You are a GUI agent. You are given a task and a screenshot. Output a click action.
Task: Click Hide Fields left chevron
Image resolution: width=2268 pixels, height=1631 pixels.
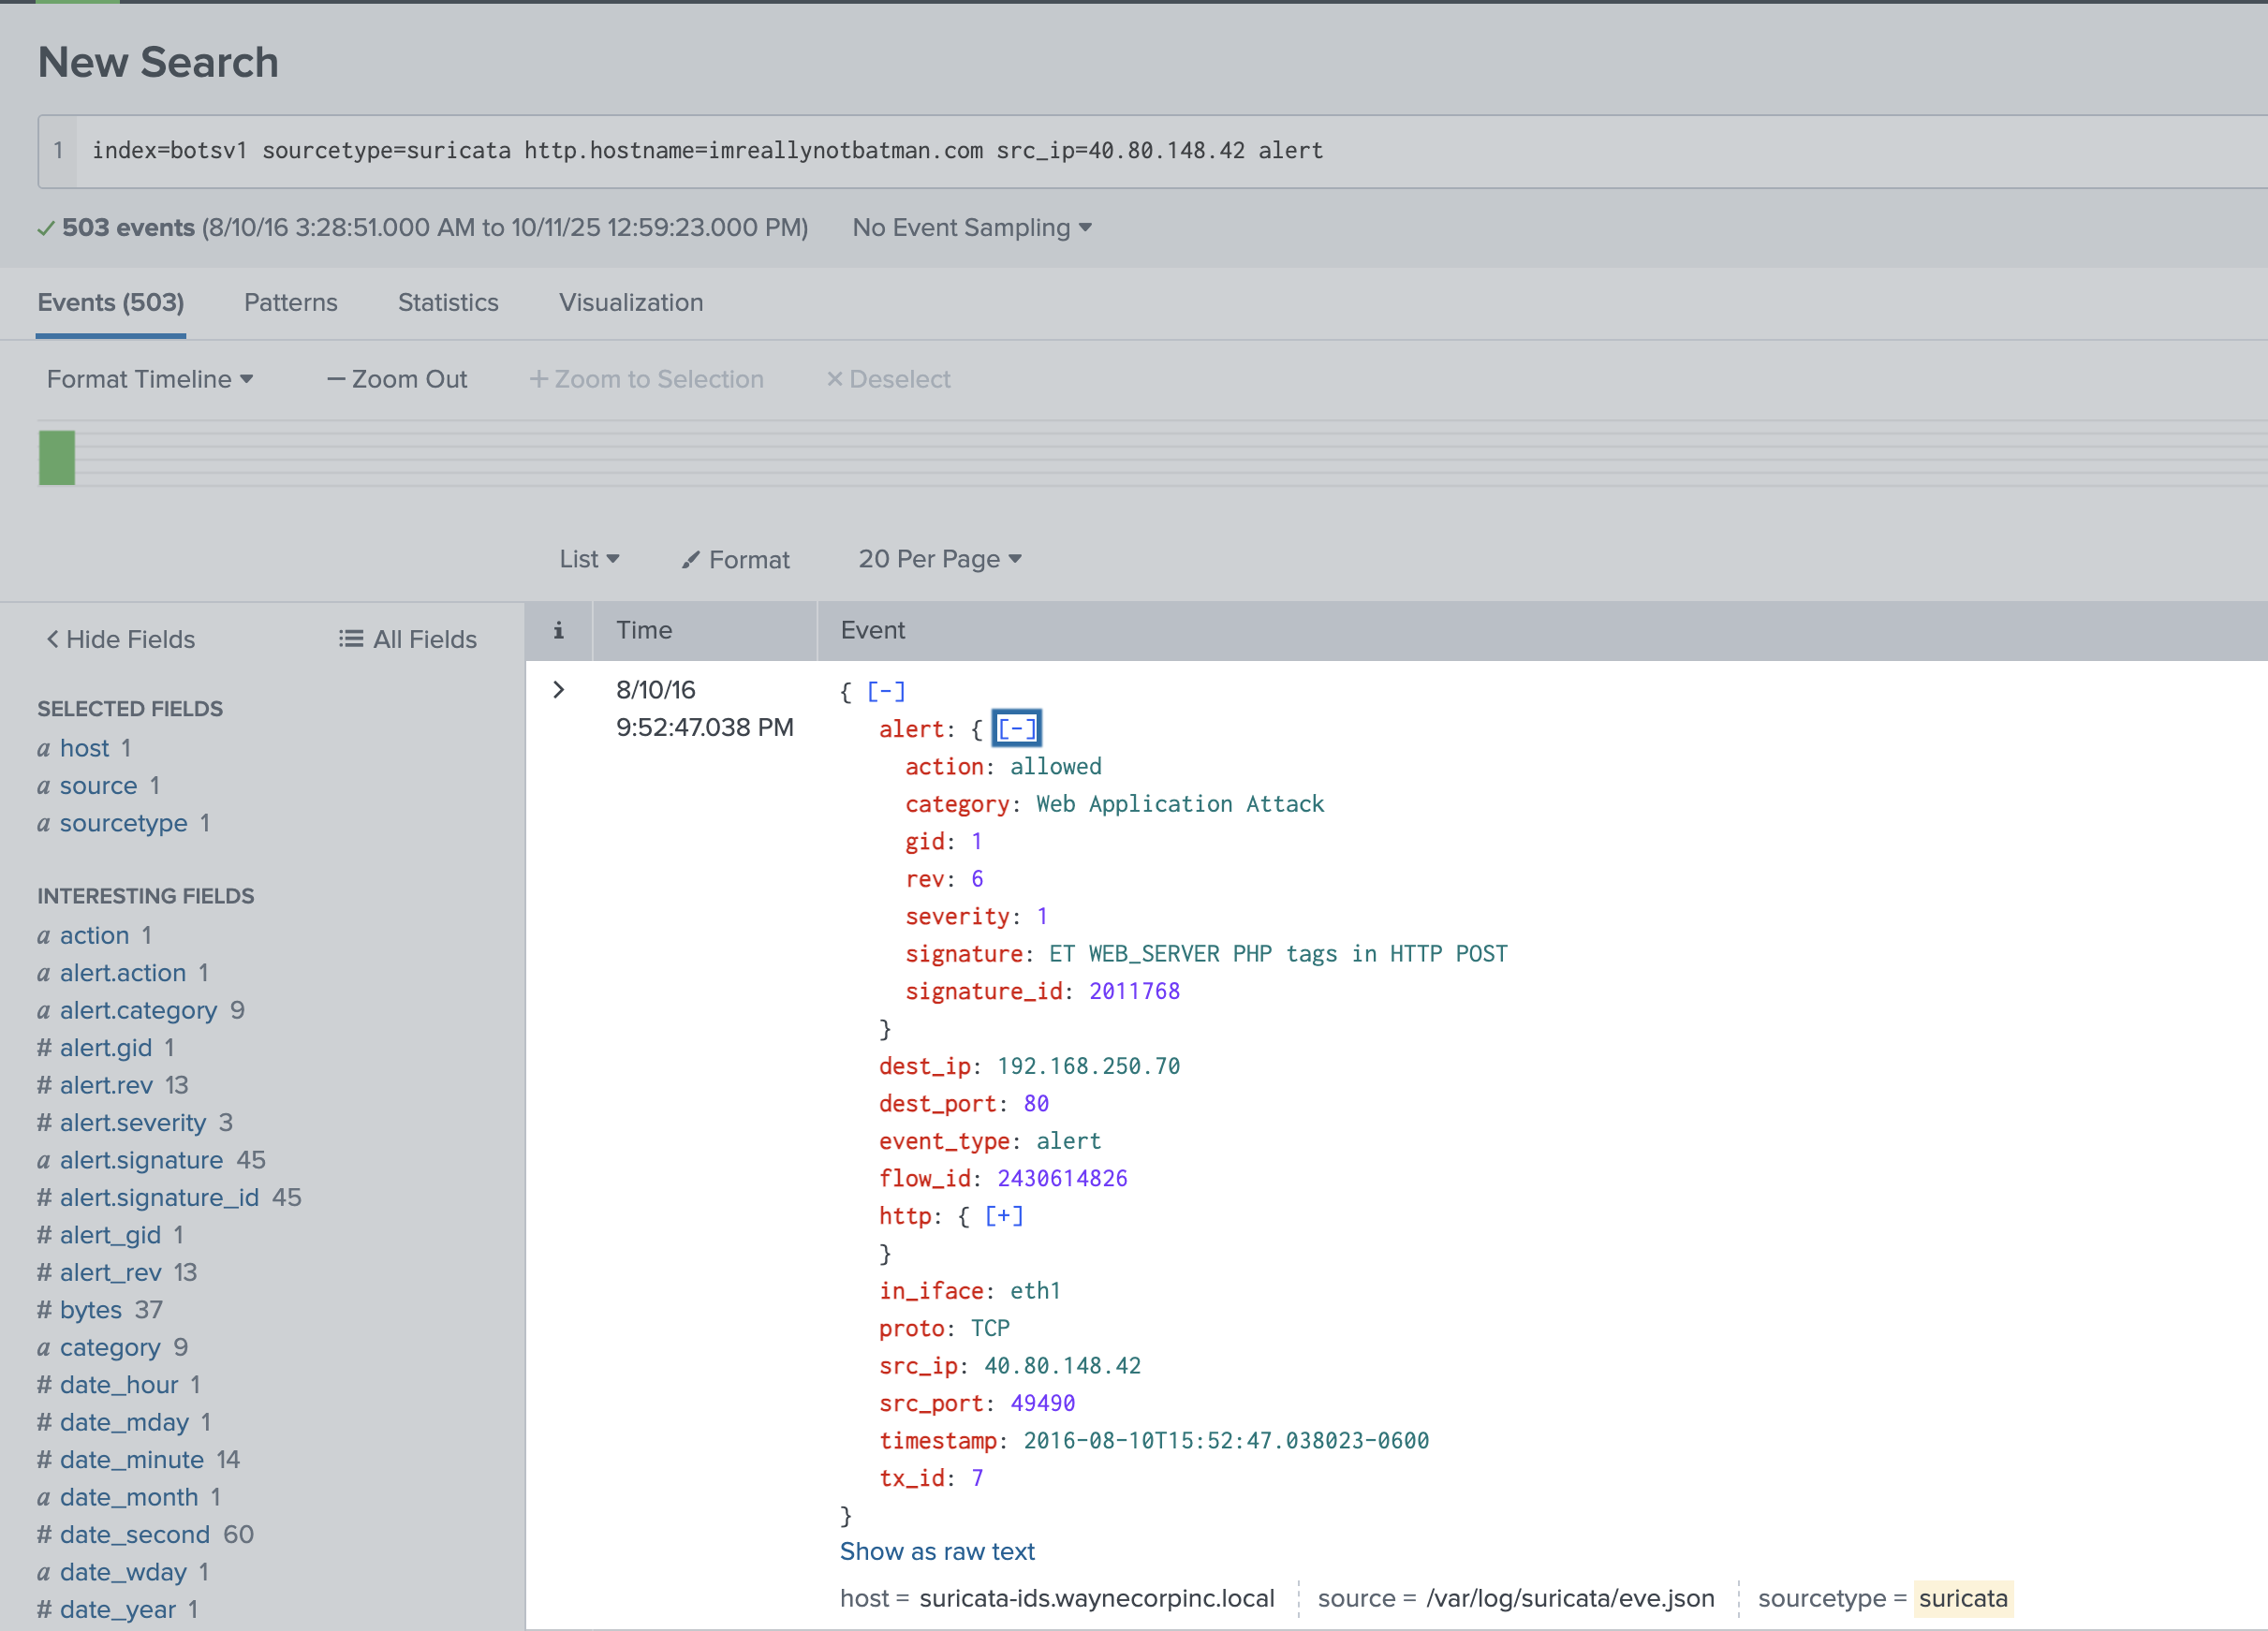[x=53, y=639]
